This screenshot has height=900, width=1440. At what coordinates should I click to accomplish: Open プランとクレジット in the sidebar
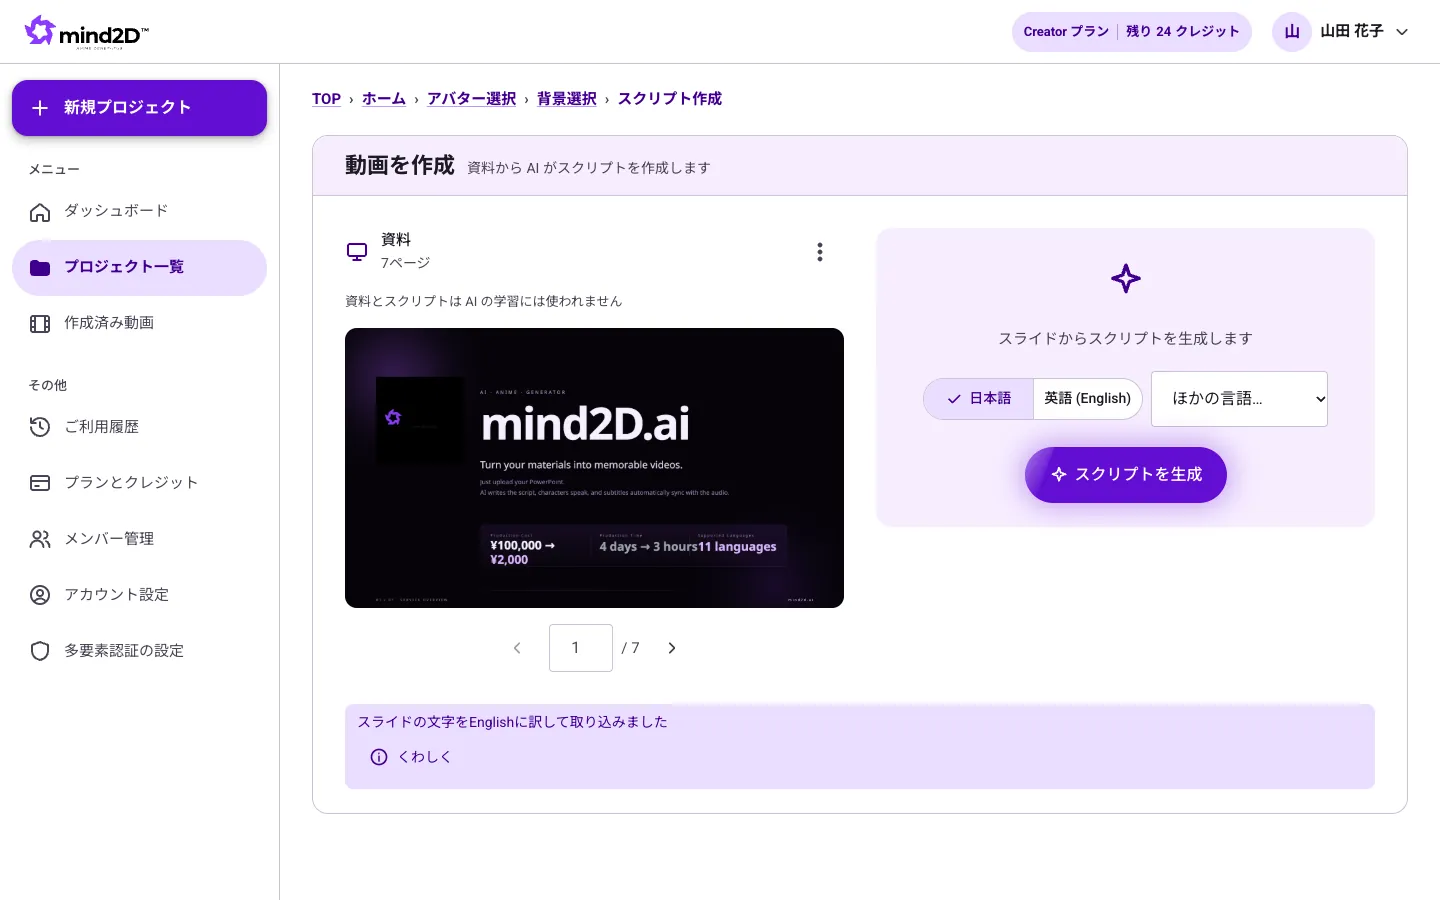(139, 484)
